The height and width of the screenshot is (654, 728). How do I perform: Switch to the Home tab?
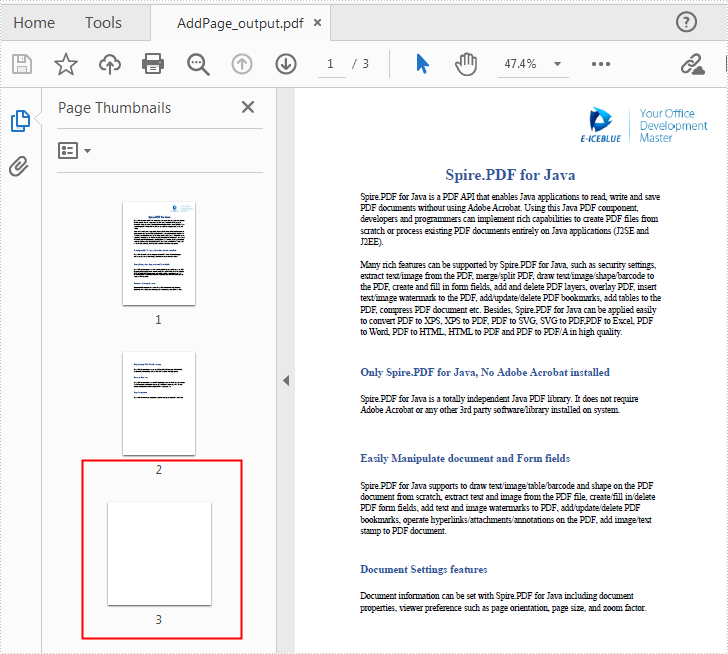[x=34, y=23]
